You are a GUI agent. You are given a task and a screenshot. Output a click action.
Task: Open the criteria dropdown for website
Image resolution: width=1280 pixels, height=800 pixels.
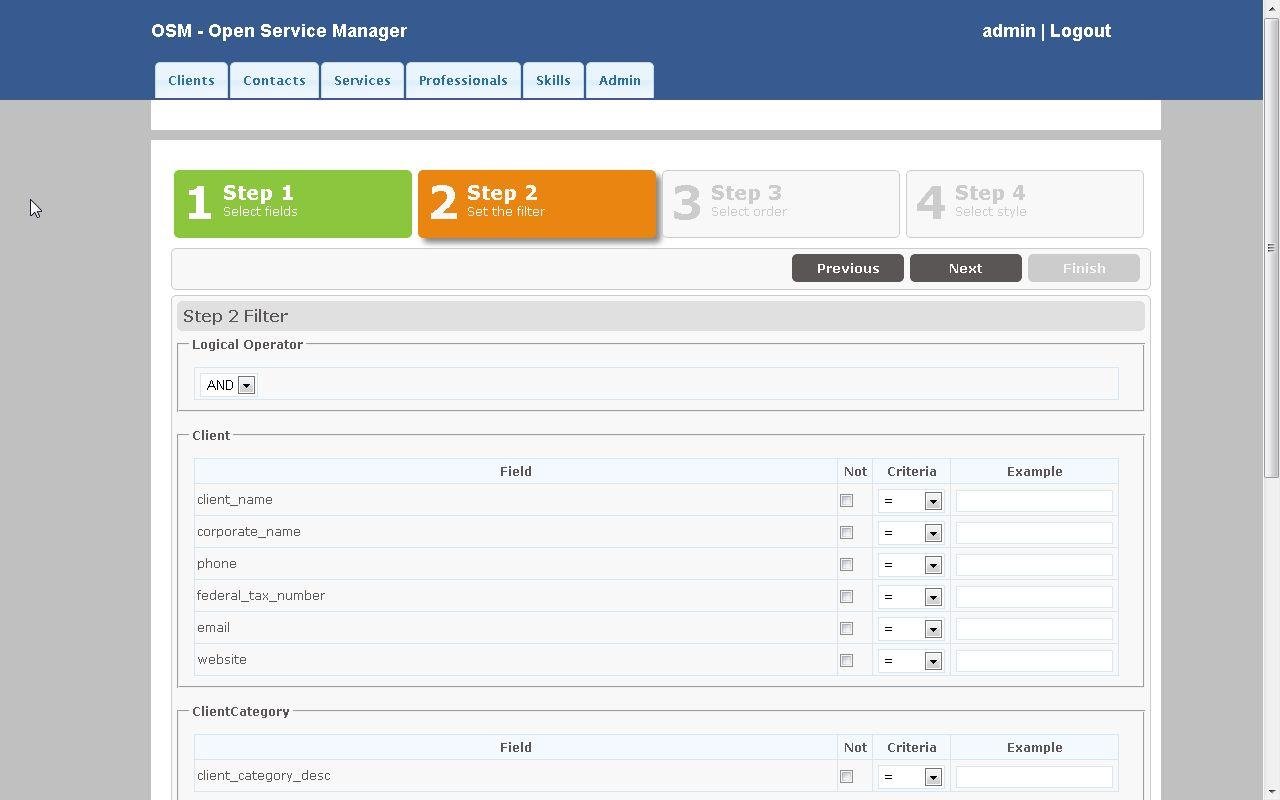933,661
